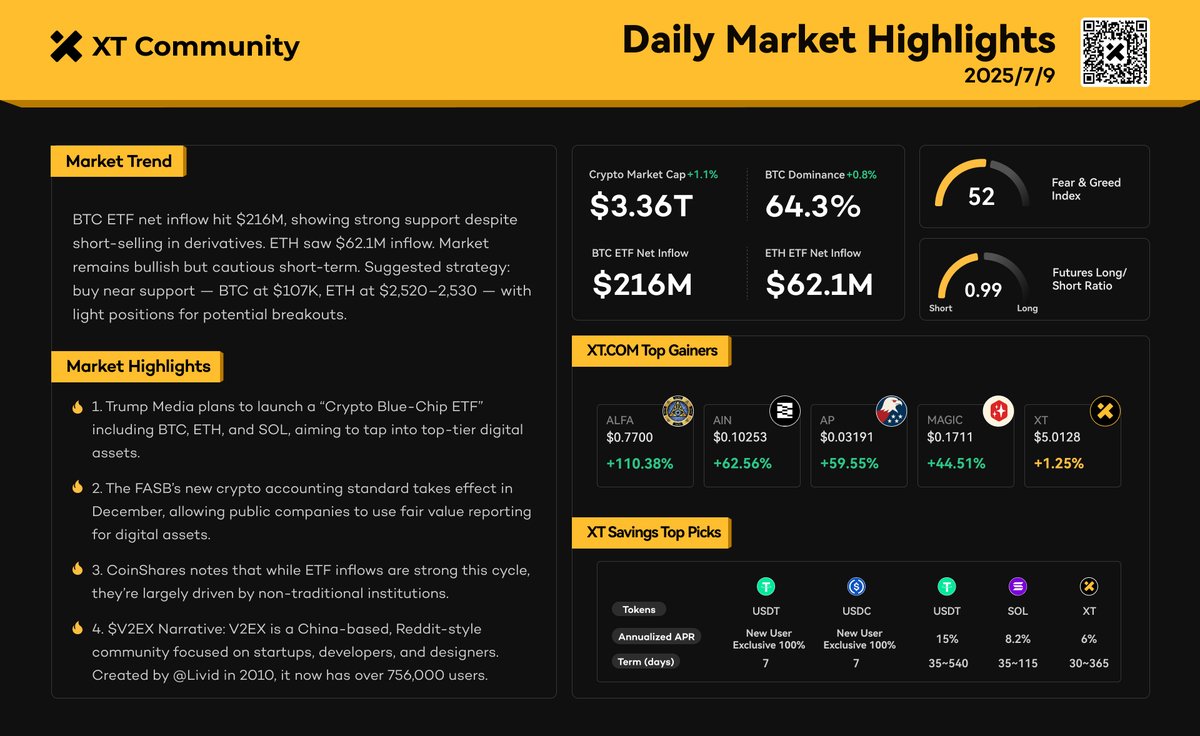Click the ALFA token coin icon
This screenshot has width=1200, height=736.
[x=678, y=411]
